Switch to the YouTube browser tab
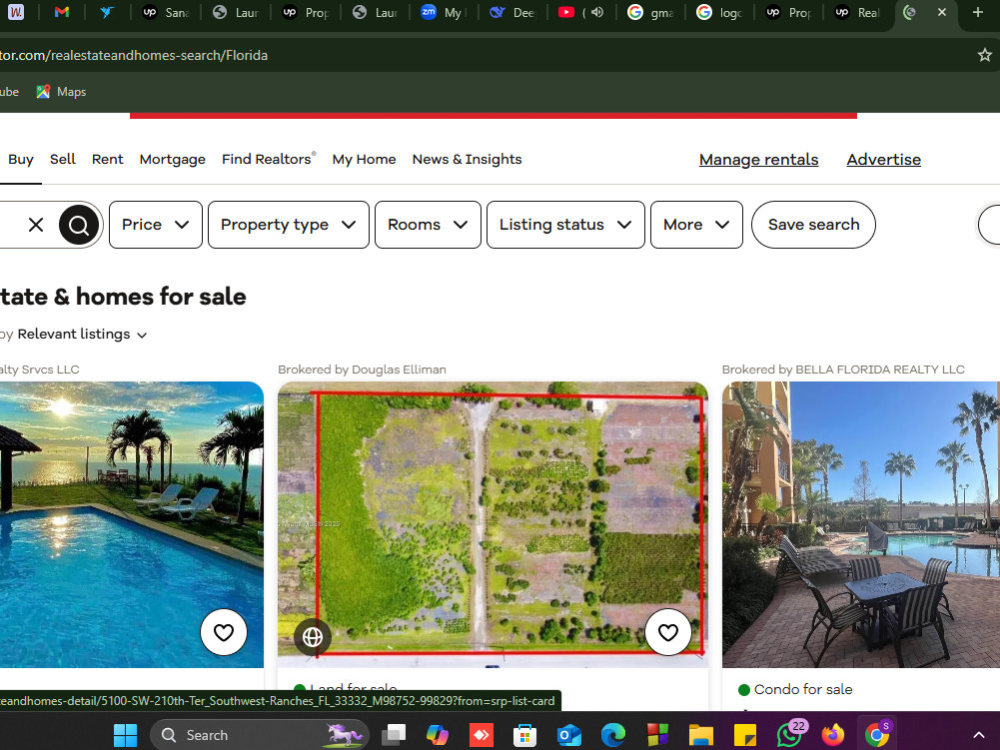Viewport: 1000px width, 750px height. point(566,12)
